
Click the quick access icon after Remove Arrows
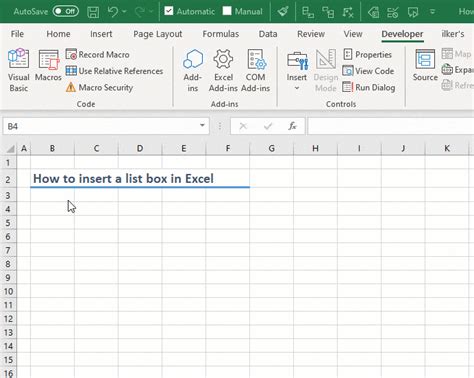pos(373,12)
